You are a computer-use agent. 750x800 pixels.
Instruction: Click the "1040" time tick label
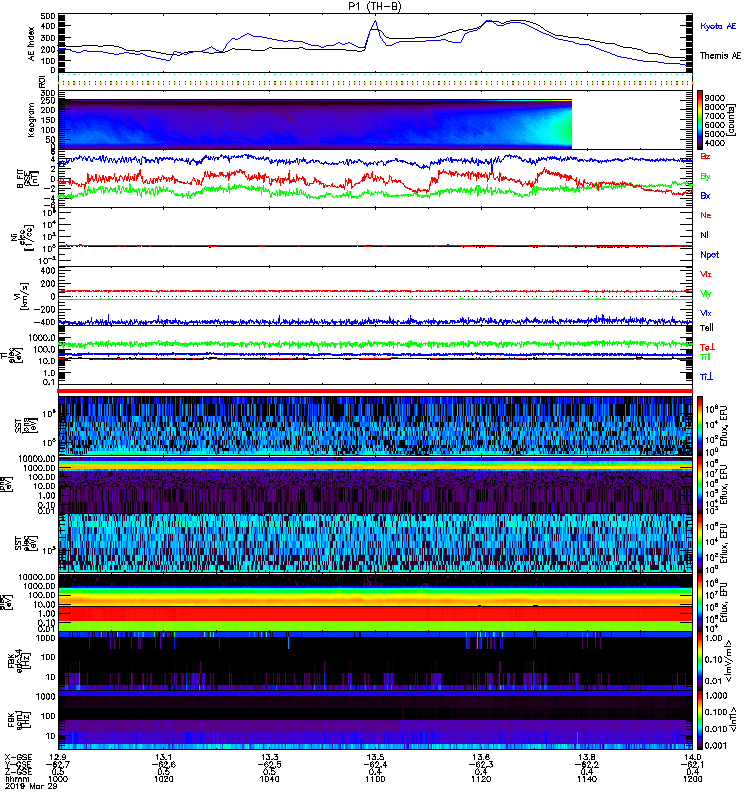coord(269,779)
